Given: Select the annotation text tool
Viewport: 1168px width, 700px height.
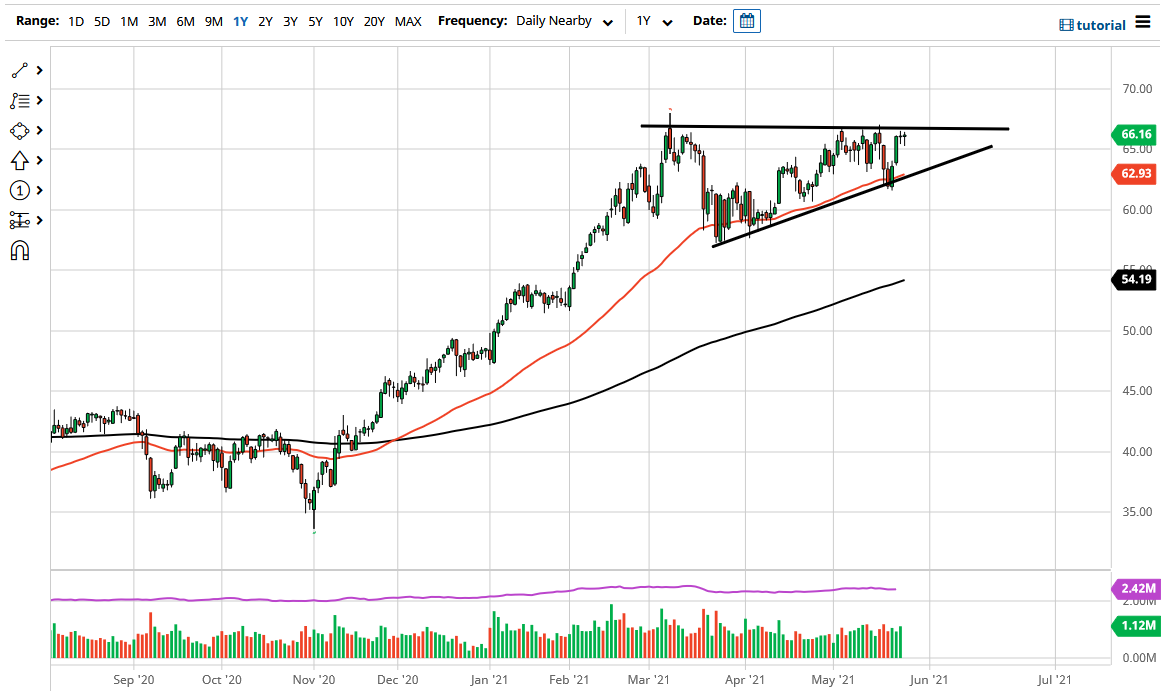Looking at the screenshot, I should (x=18, y=100).
